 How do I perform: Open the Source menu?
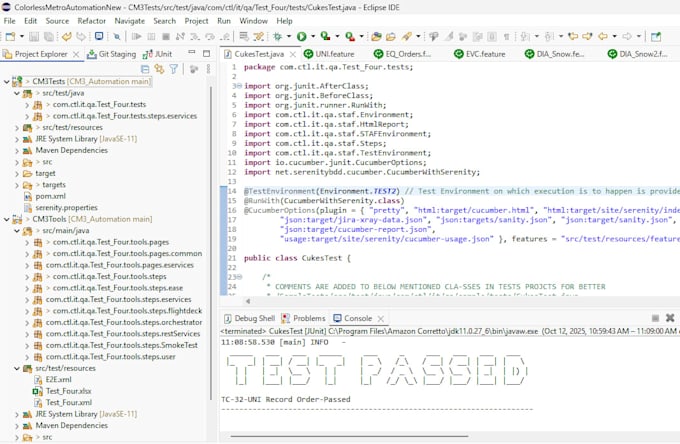click(57, 21)
